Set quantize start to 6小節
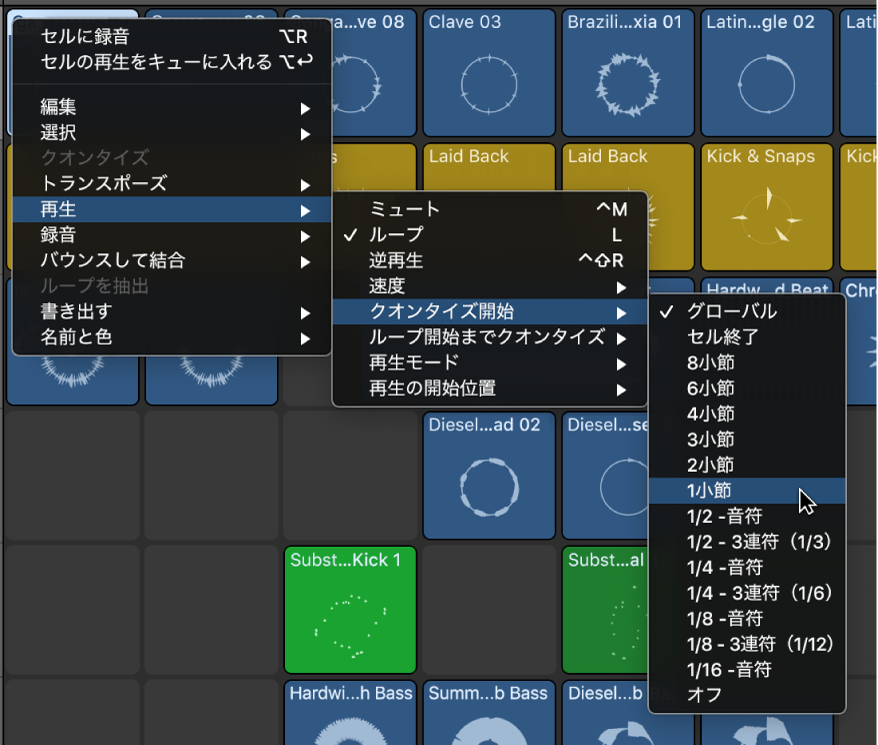The width and height of the screenshot is (878, 745). 747,388
